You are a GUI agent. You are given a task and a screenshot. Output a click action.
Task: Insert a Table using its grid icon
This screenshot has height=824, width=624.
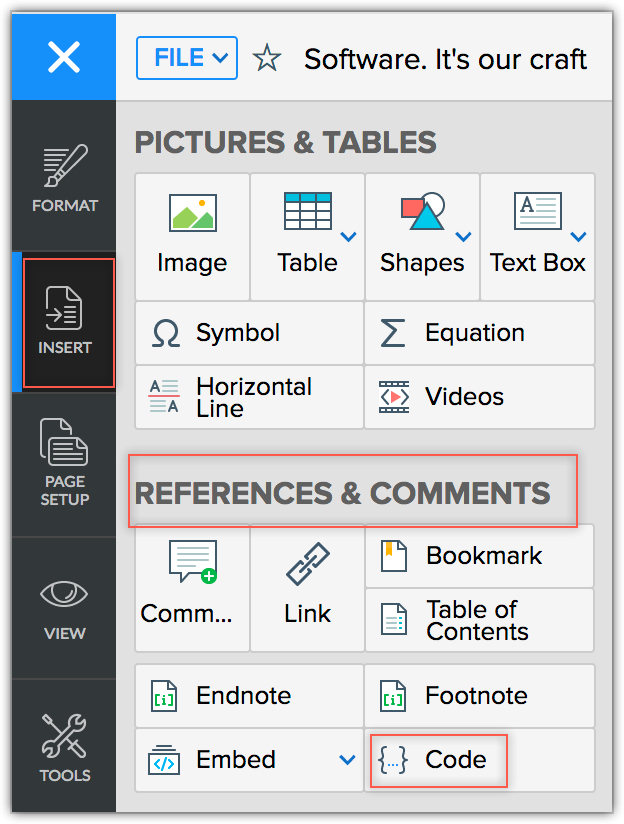click(307, 211)
